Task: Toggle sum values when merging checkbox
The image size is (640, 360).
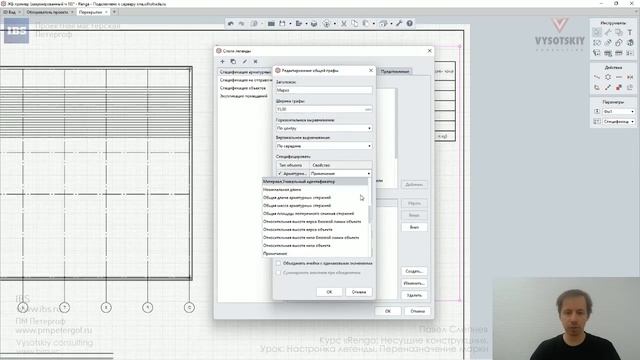Action: 278,273
